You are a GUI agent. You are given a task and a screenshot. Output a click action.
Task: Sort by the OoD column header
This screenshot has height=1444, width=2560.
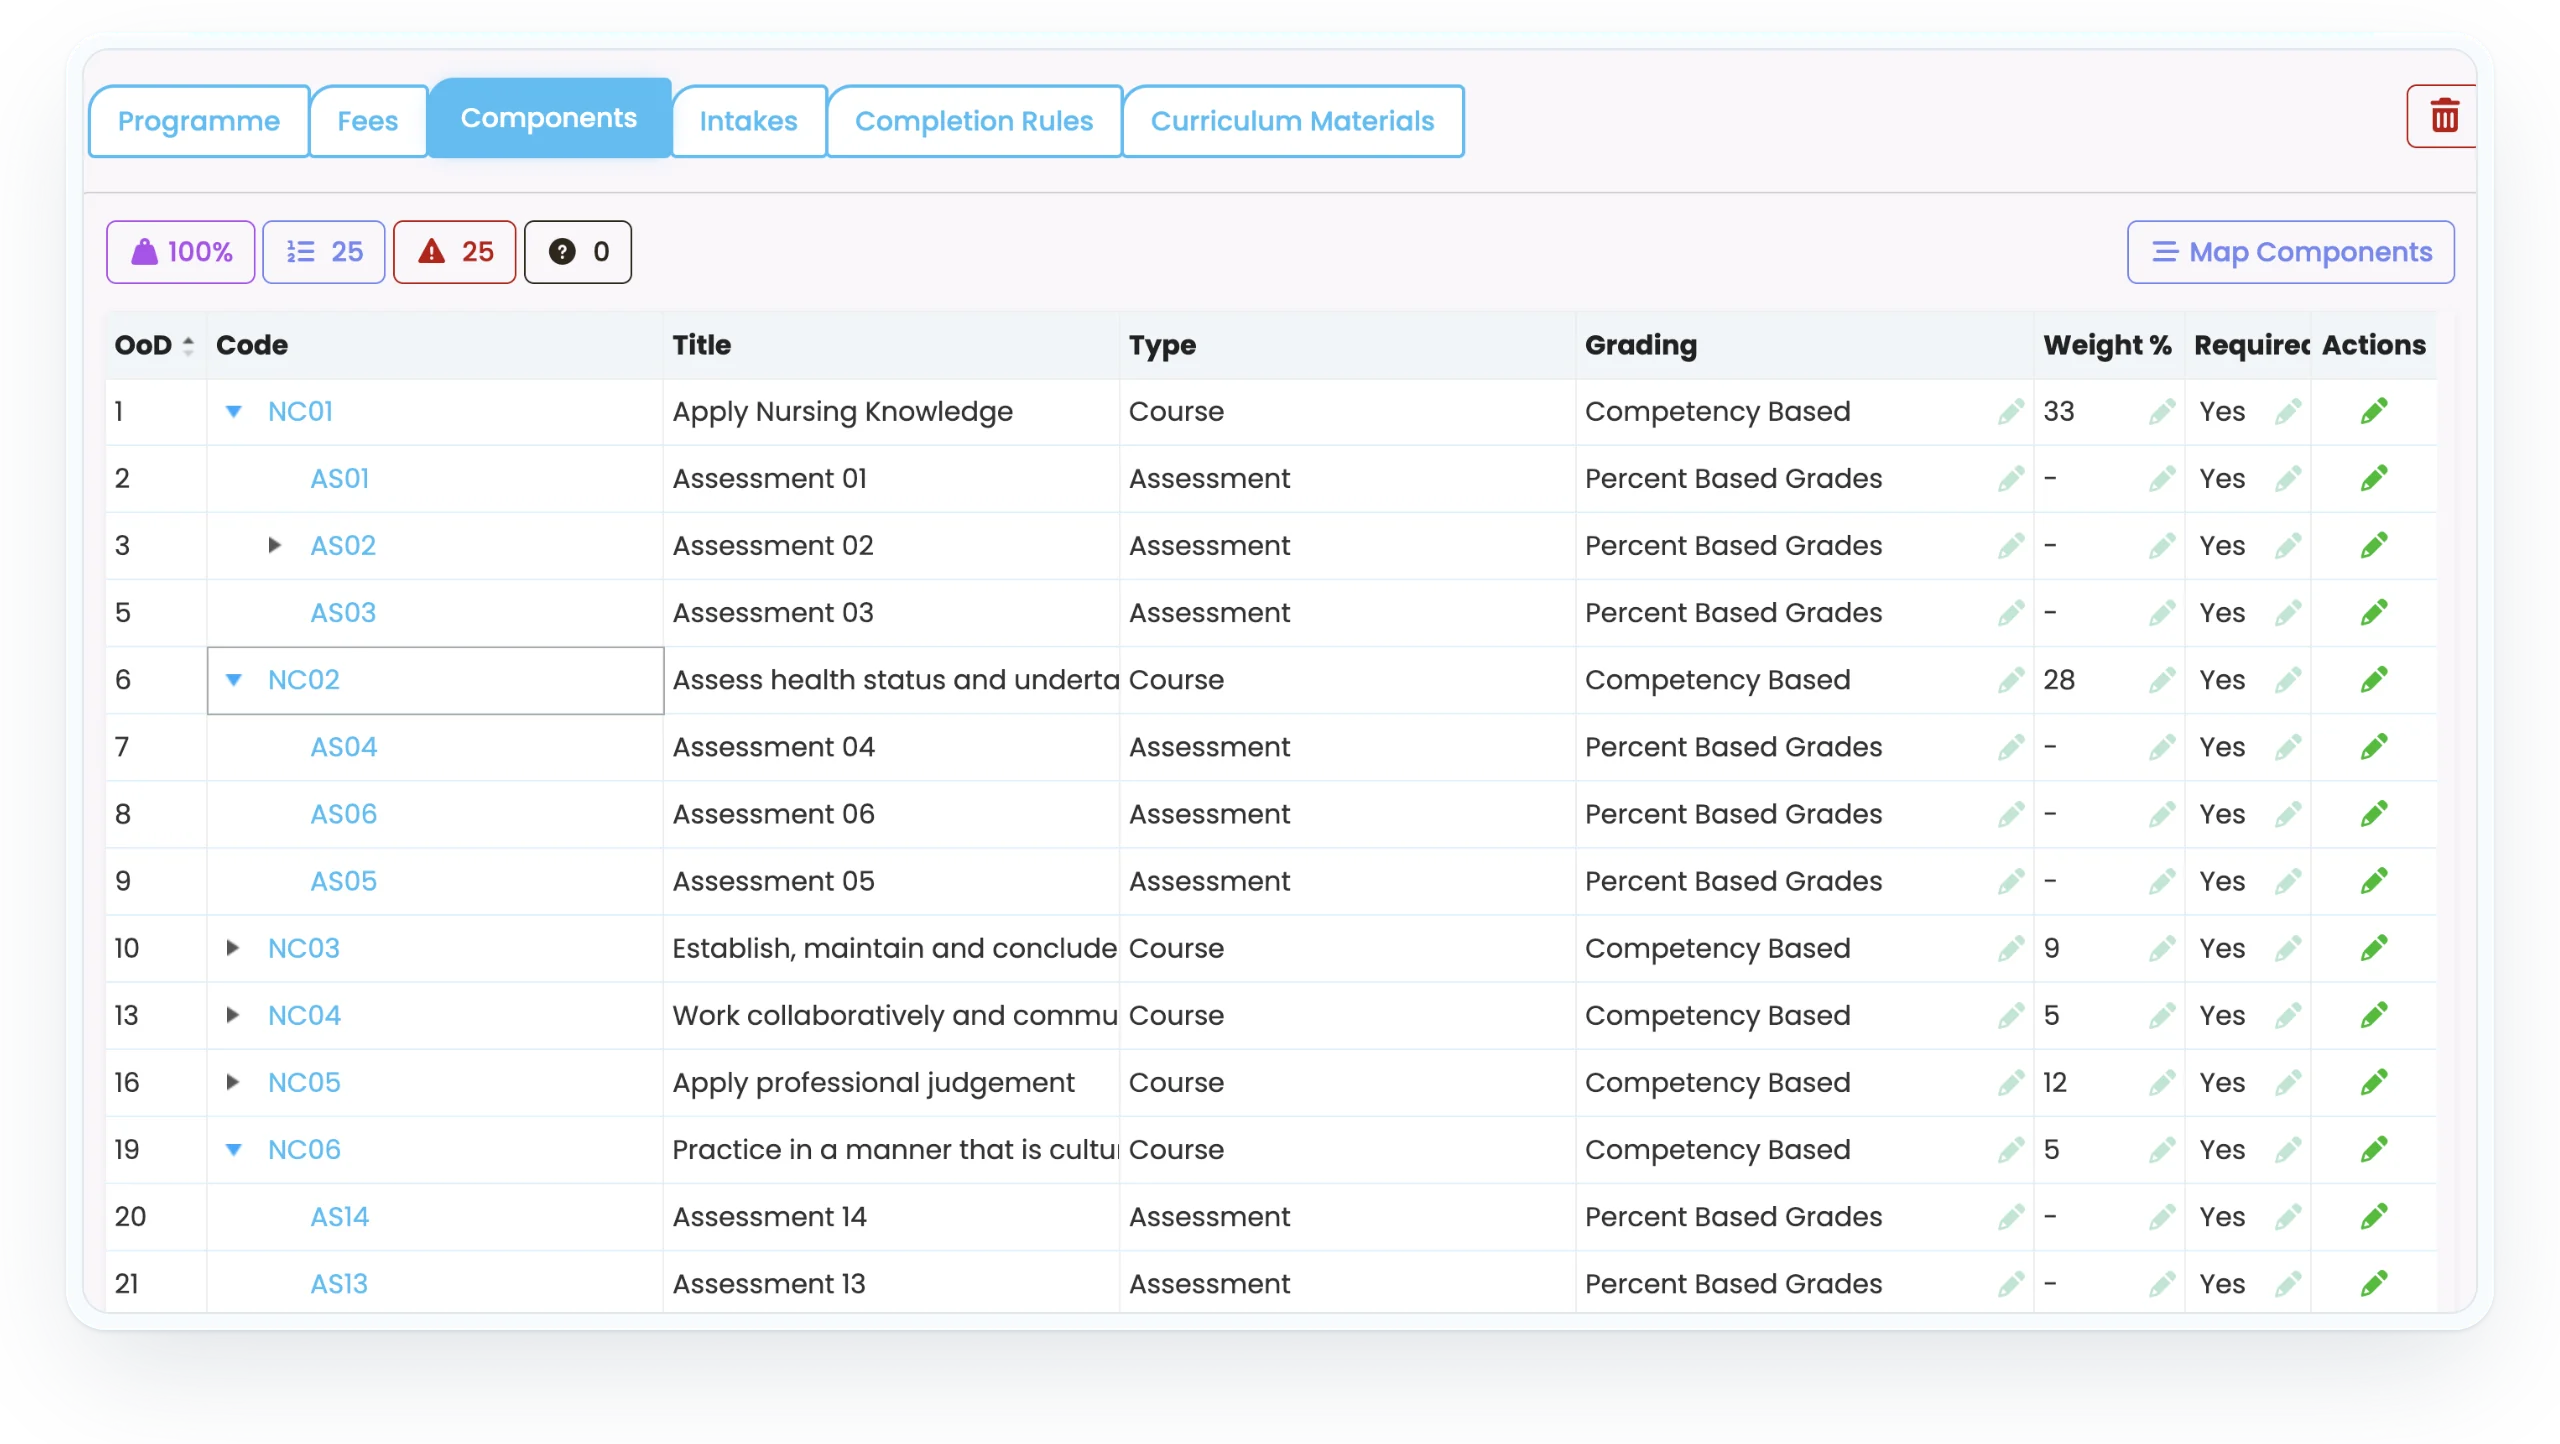[155, 345]
